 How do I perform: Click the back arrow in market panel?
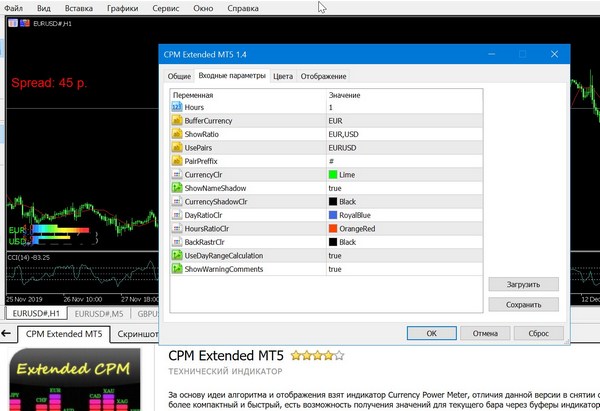click(x=7, y=334)
